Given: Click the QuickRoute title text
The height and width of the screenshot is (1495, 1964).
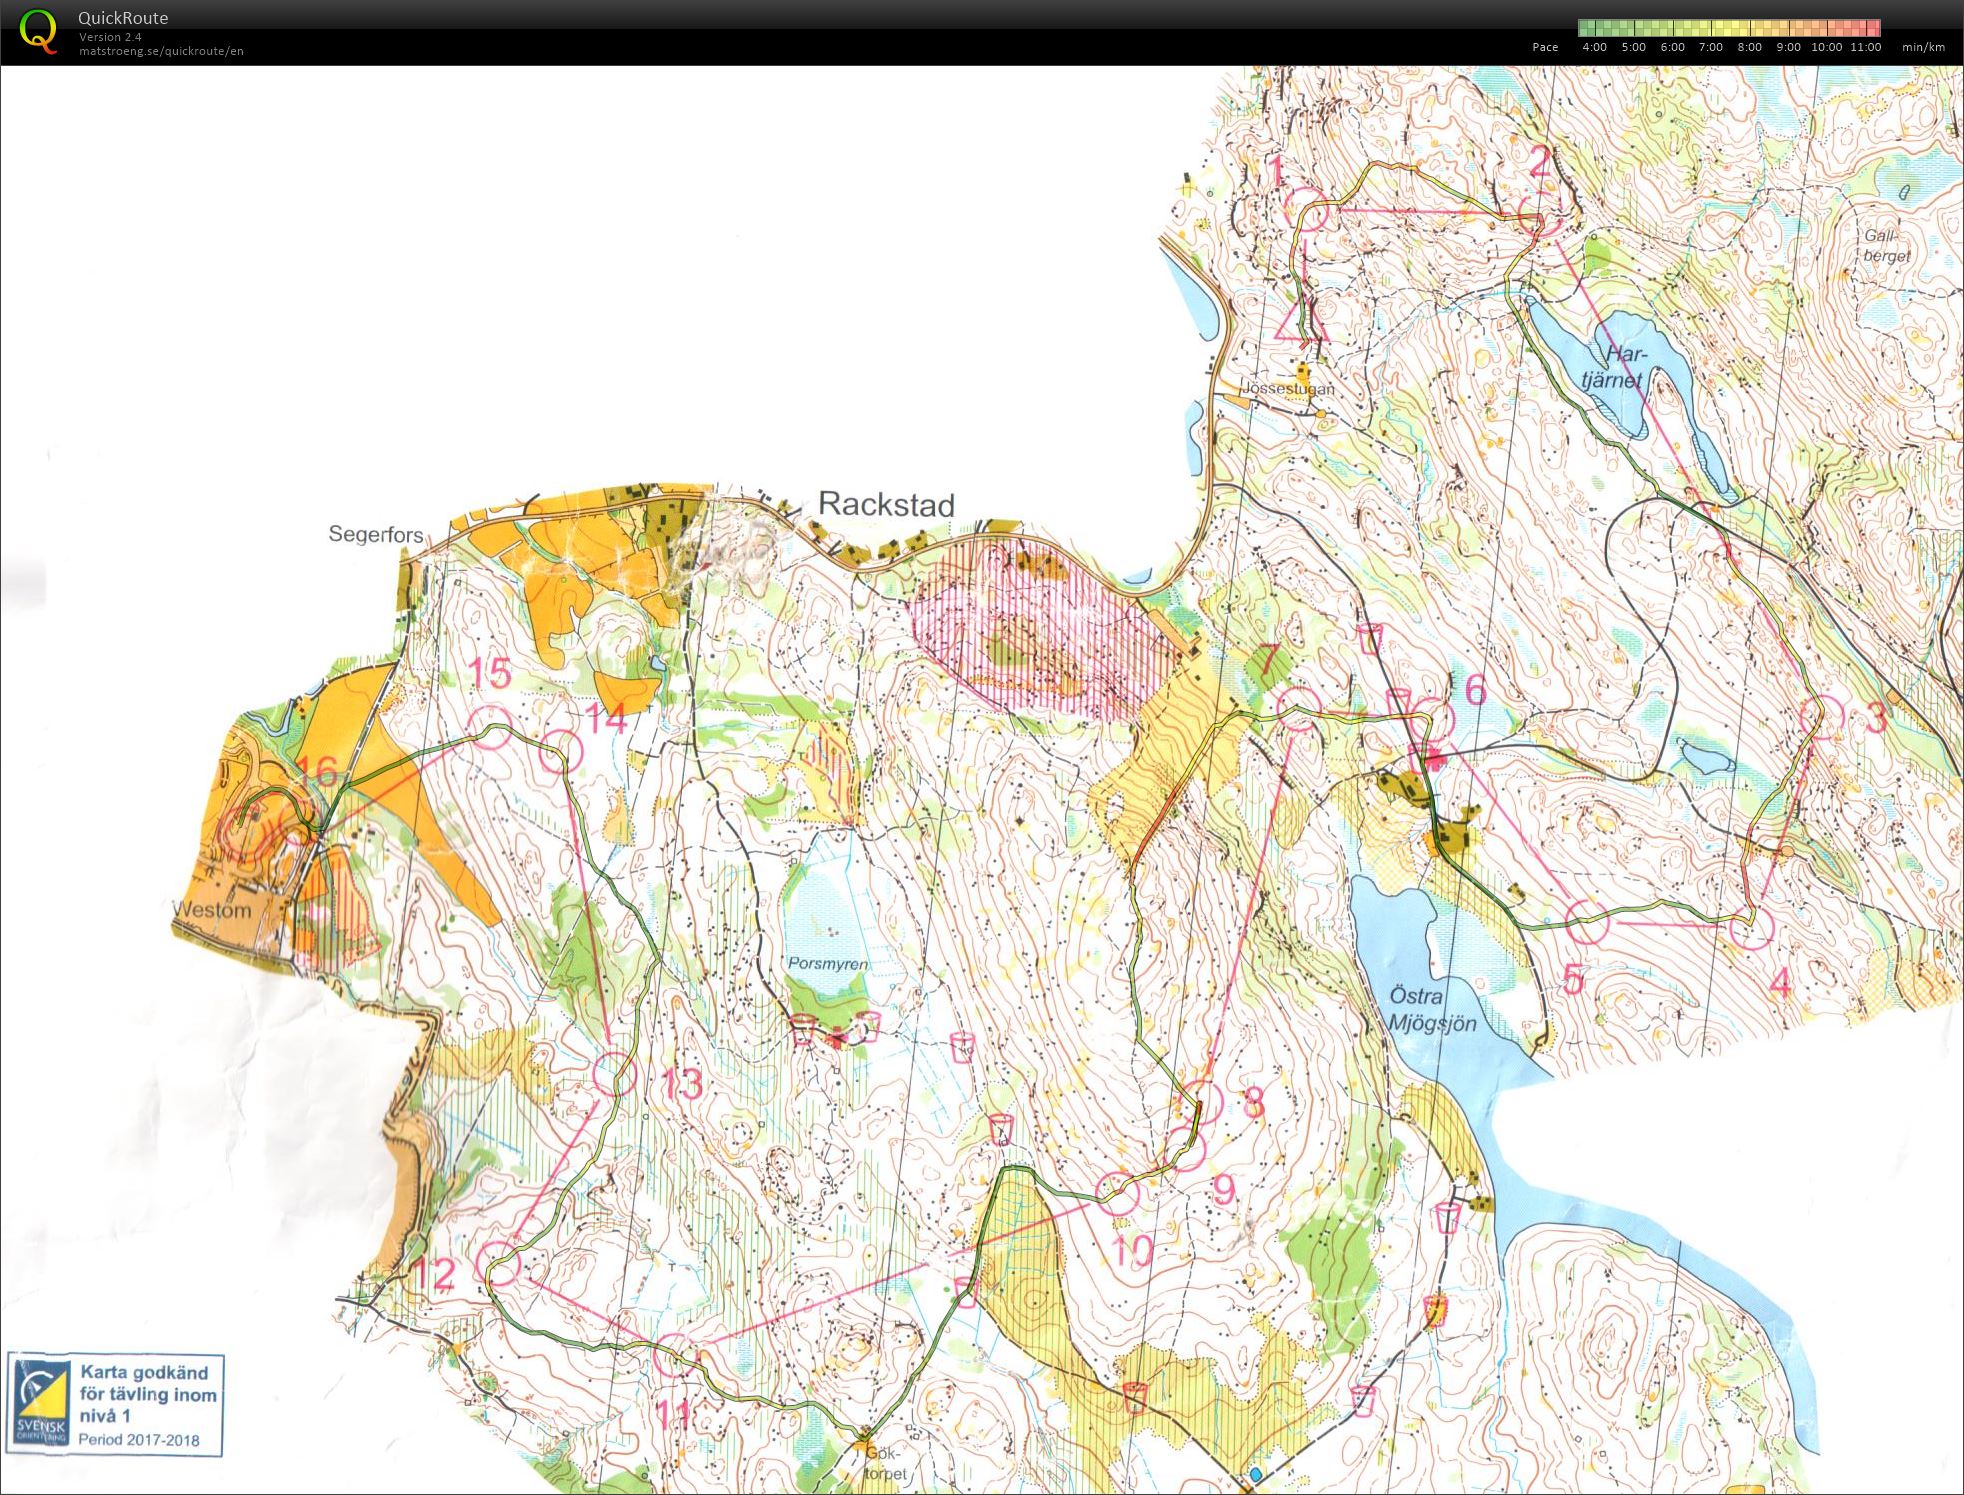Looking at the screenshot, I should 122,17.
